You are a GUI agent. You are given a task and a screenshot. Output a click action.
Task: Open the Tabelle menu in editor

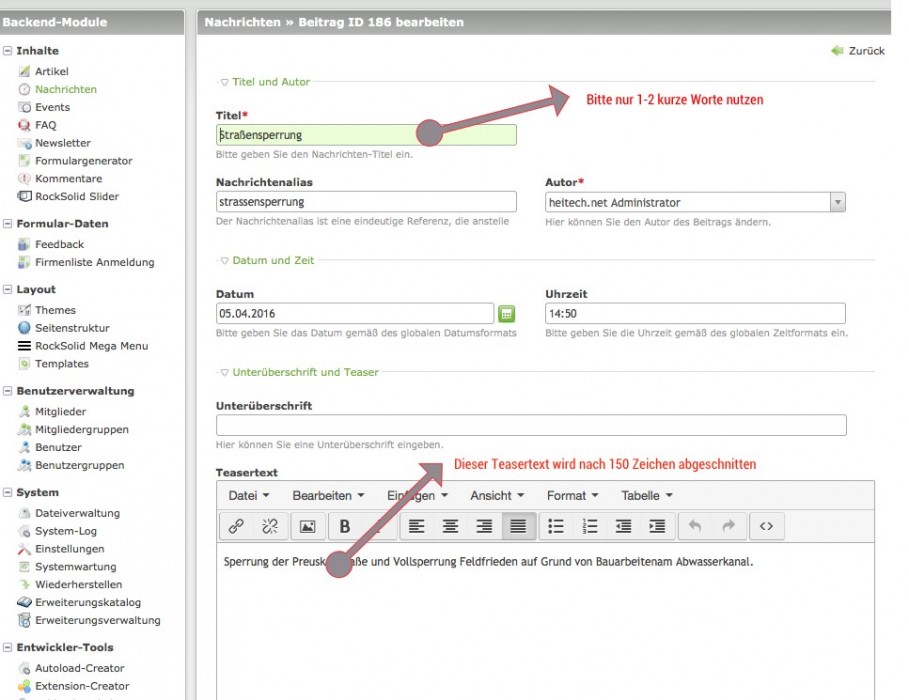646,495
